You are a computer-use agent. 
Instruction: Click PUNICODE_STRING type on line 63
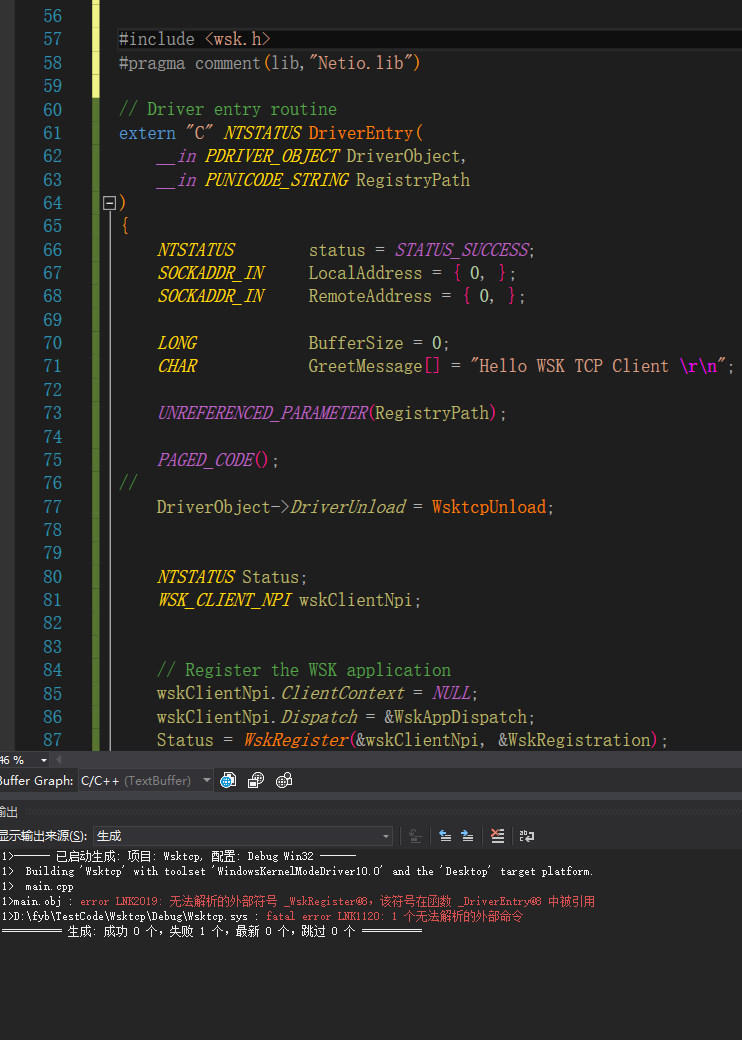click(x=277, y=180)
